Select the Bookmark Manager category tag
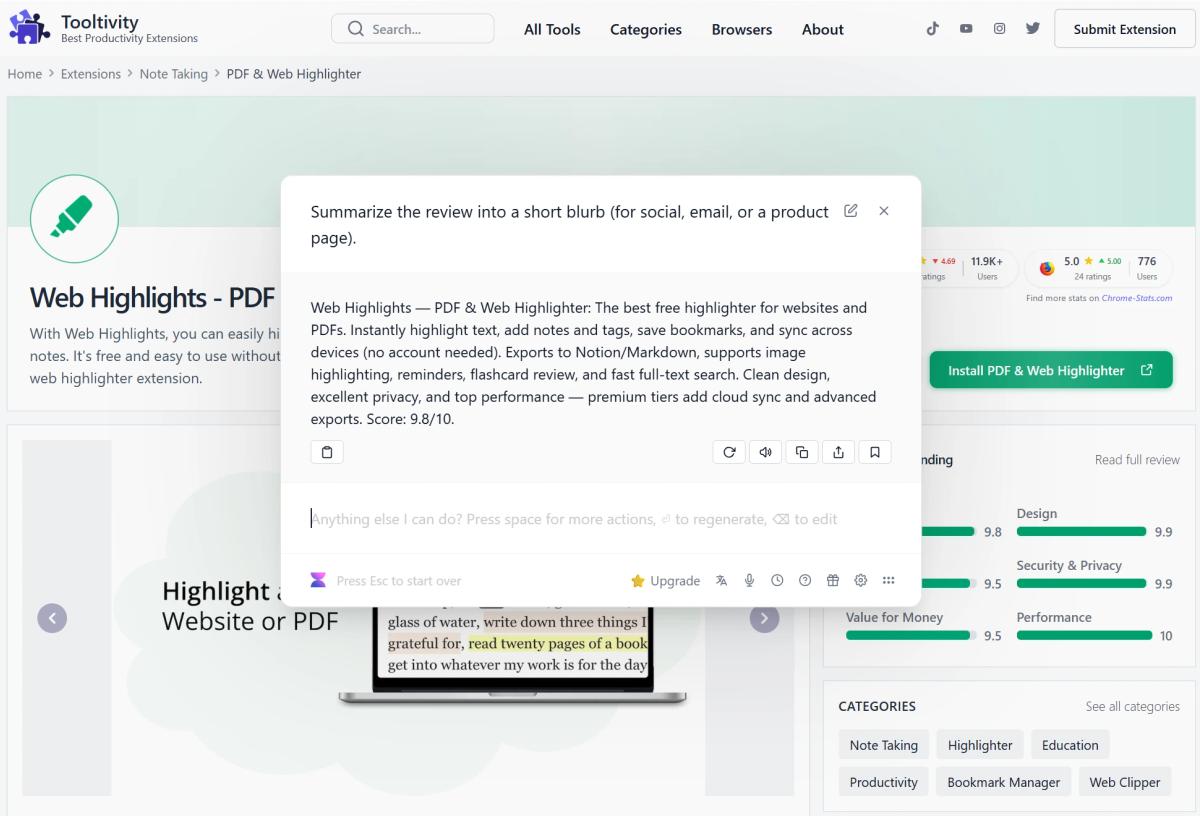Viewport: 1200px width, 816px height. [x=1004, y=782]
